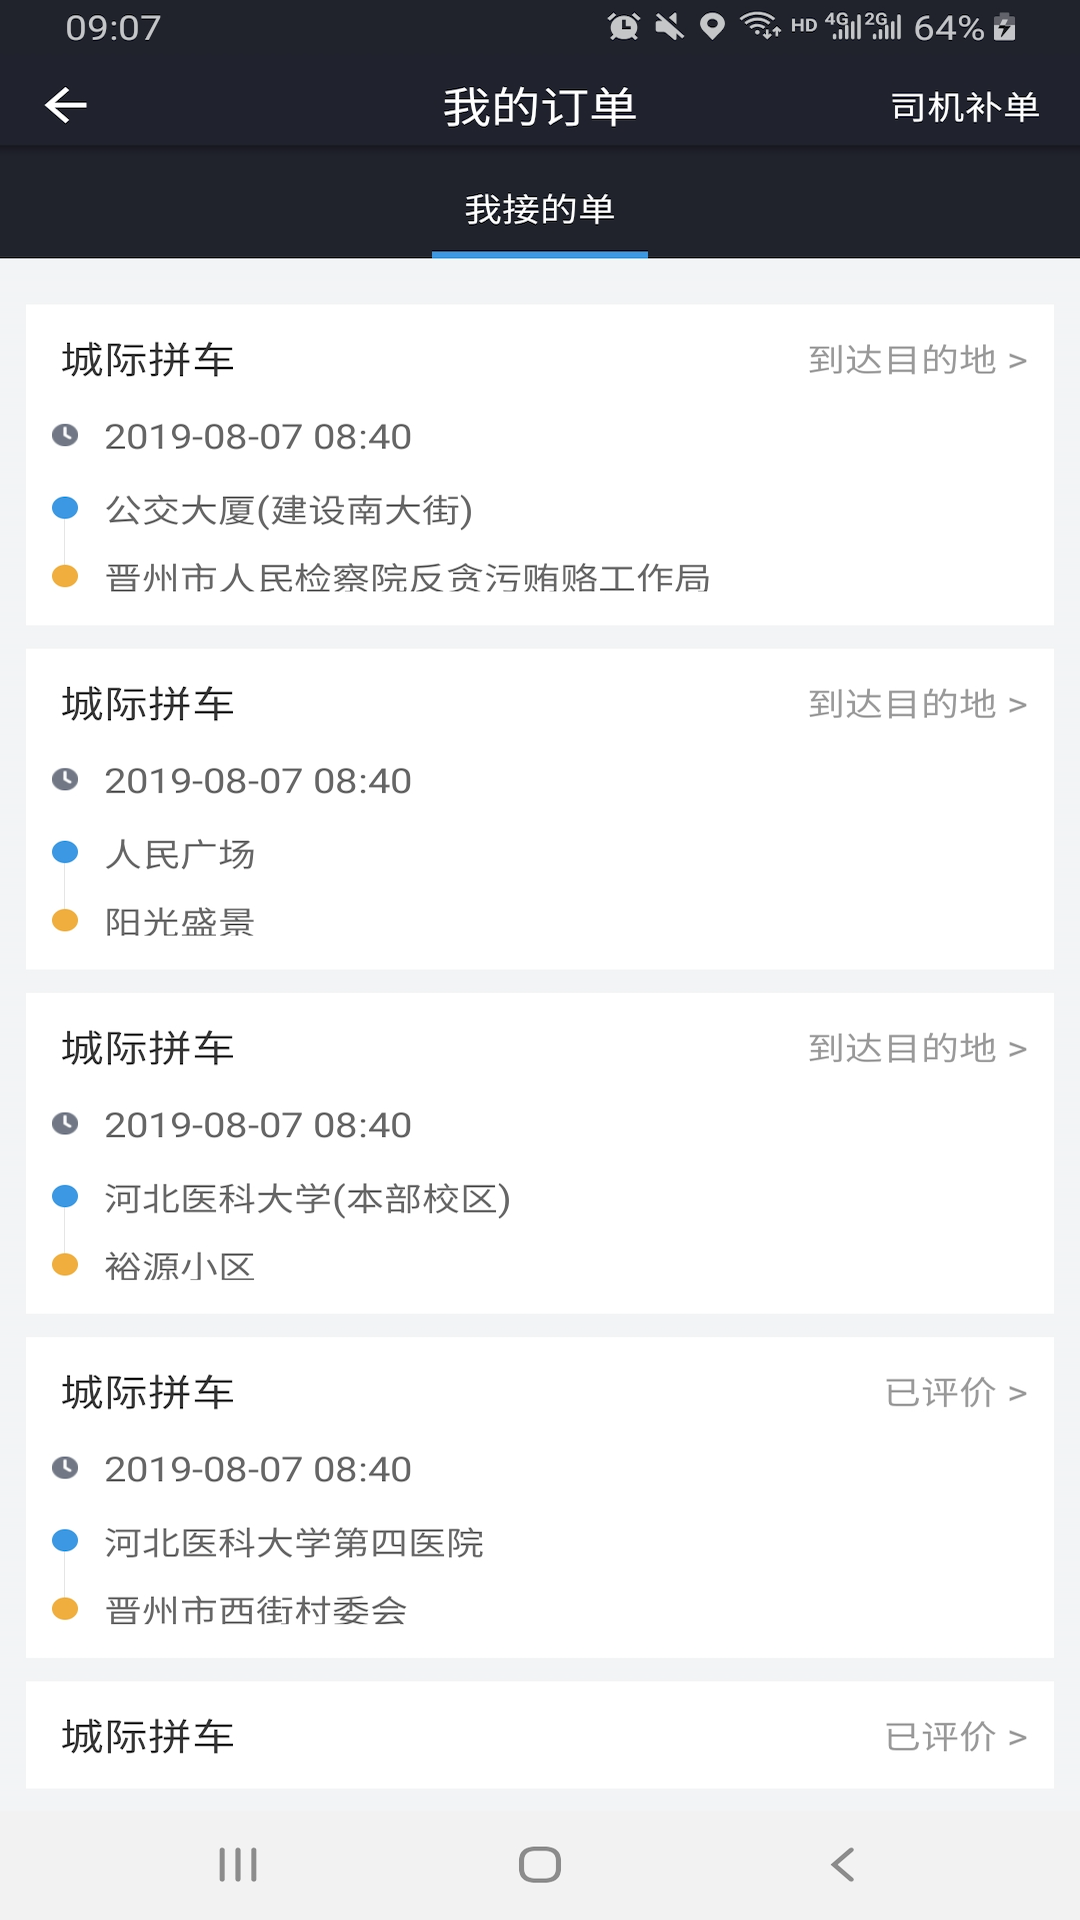Tap blue pickup dot for 人民广场

65,852
